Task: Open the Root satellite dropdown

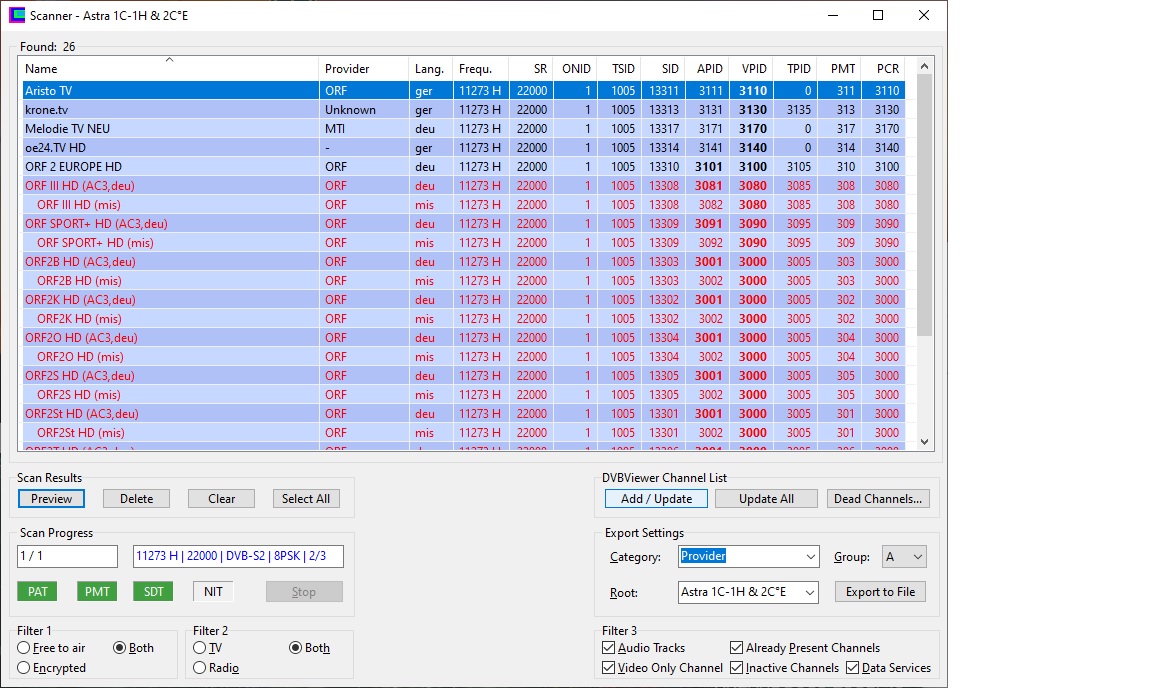Action: [x=748, y=592]
